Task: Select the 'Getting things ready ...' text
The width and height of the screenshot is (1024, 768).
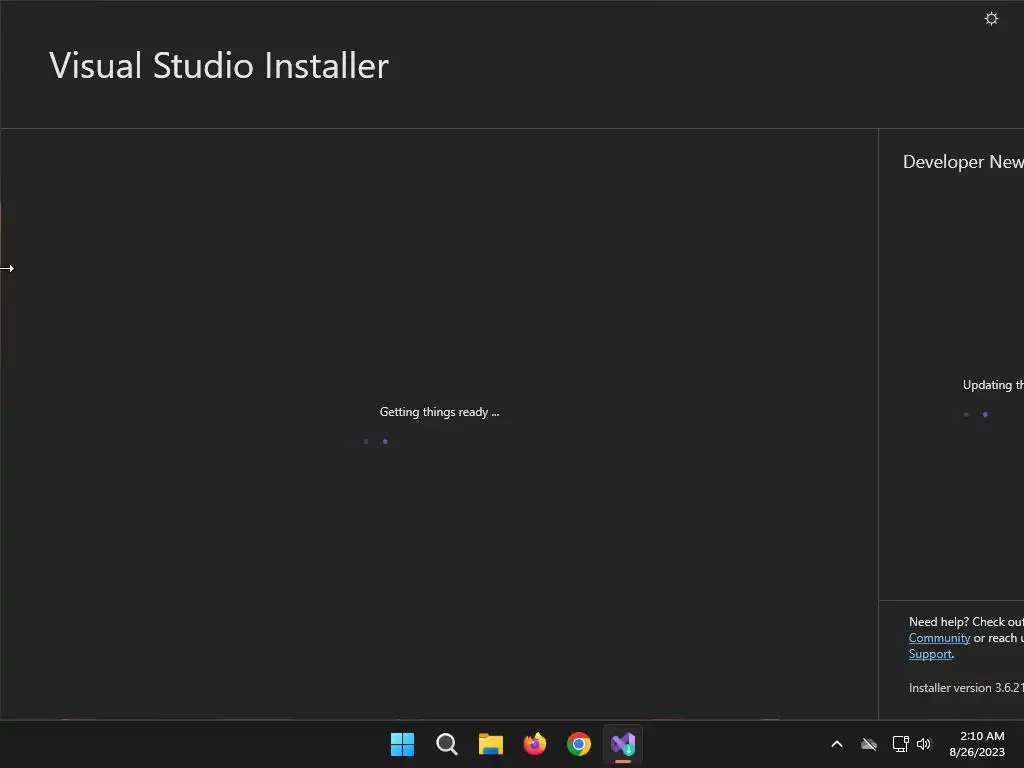Action: [x=439, y=412]
